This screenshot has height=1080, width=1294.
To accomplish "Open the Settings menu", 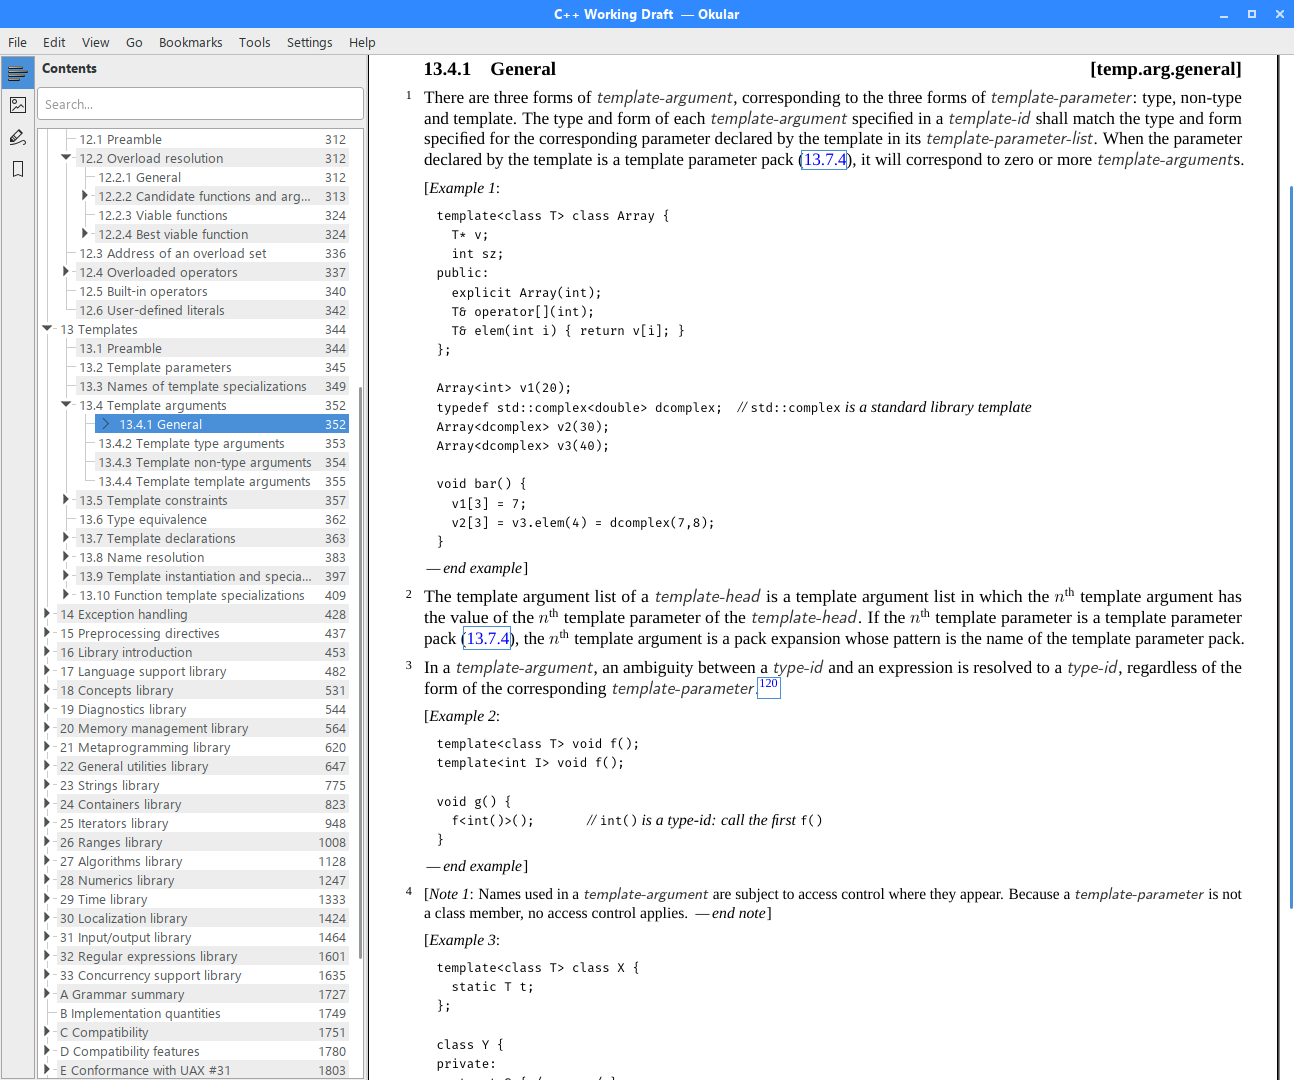I will pos(310,42).
